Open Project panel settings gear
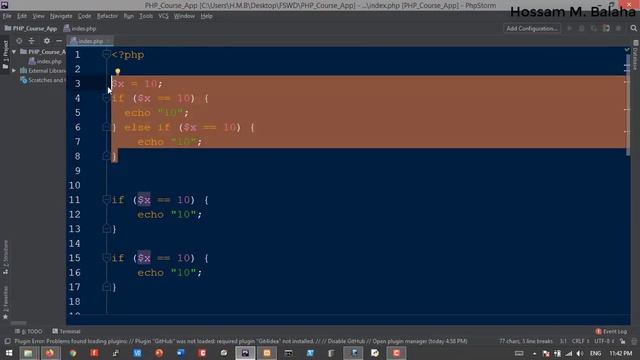640x360 pixels. click(x=47, y=41)
